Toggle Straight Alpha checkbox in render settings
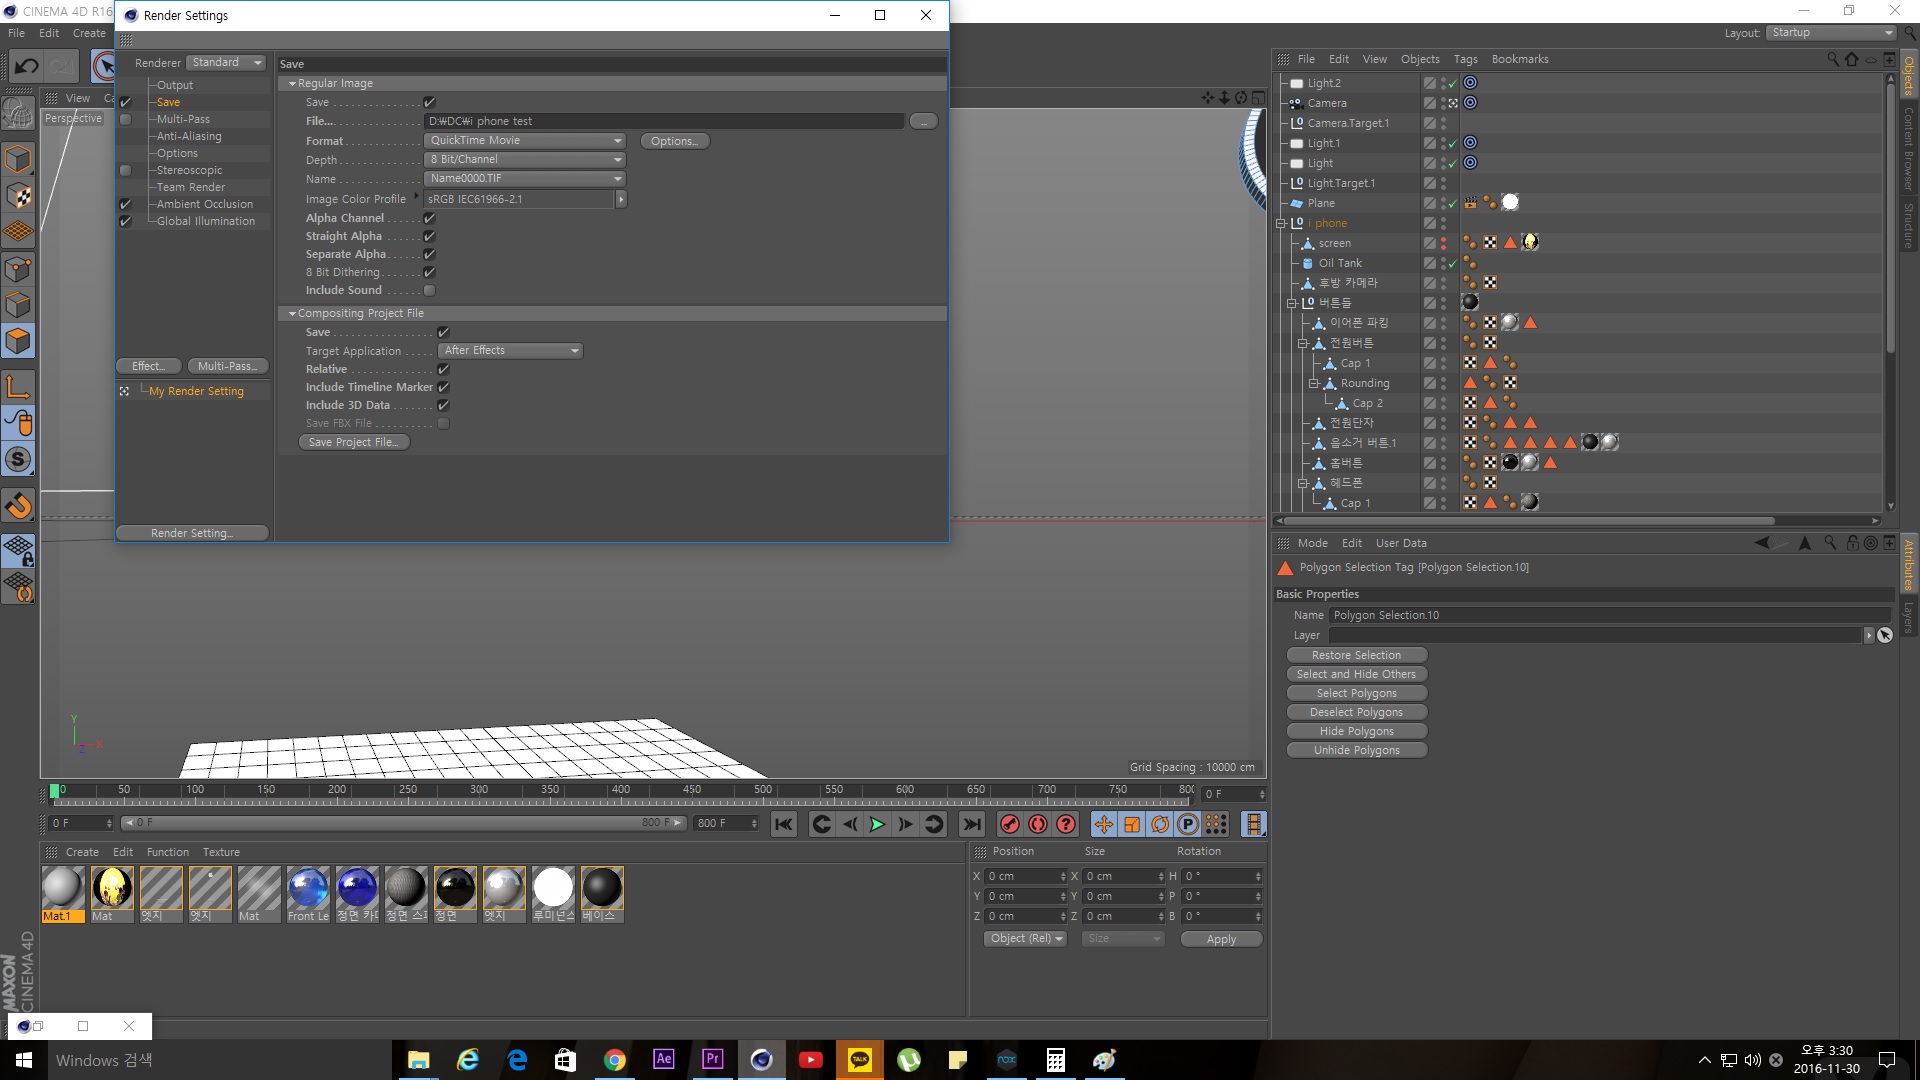The width and height of the screenshot is (1920, 1080). click(430, 236)
